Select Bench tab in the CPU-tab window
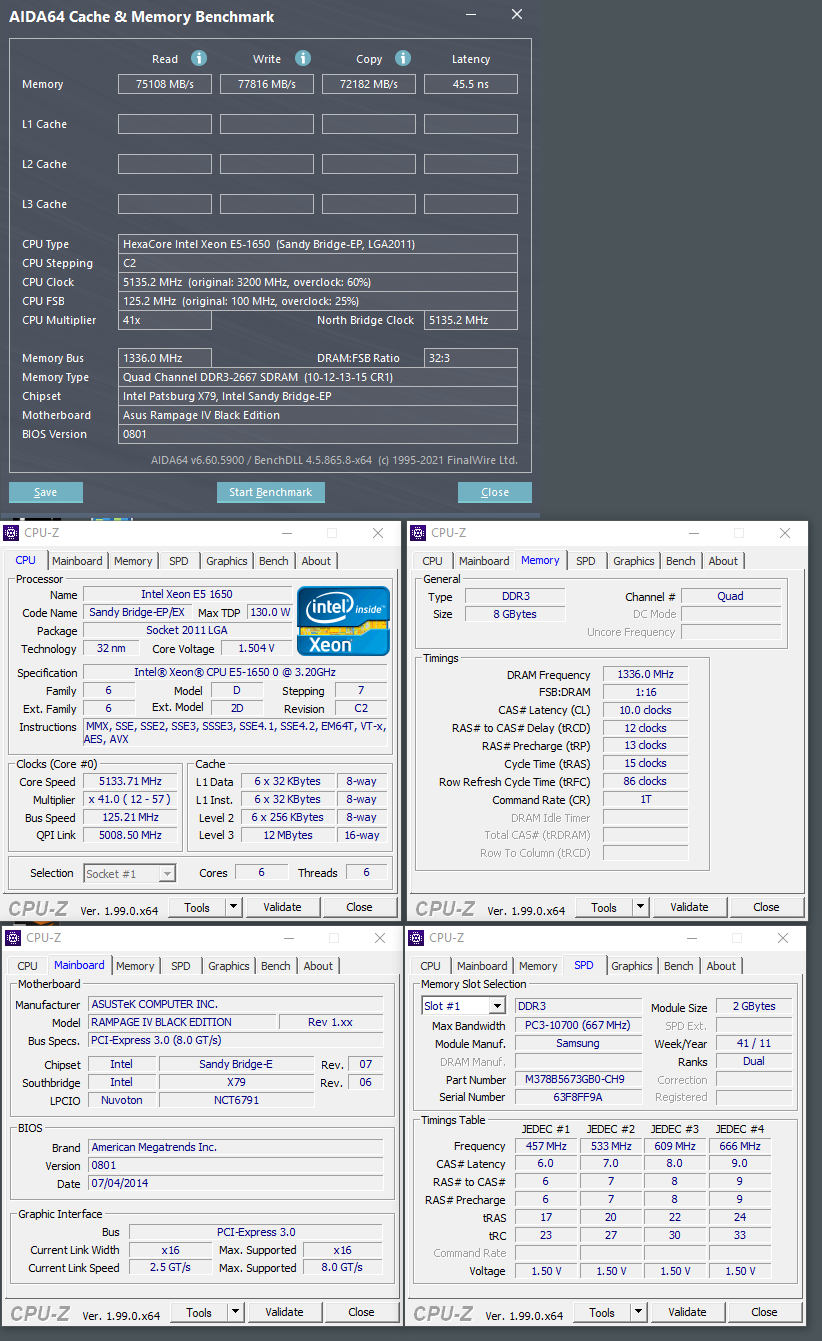 (x=274, y=561)
